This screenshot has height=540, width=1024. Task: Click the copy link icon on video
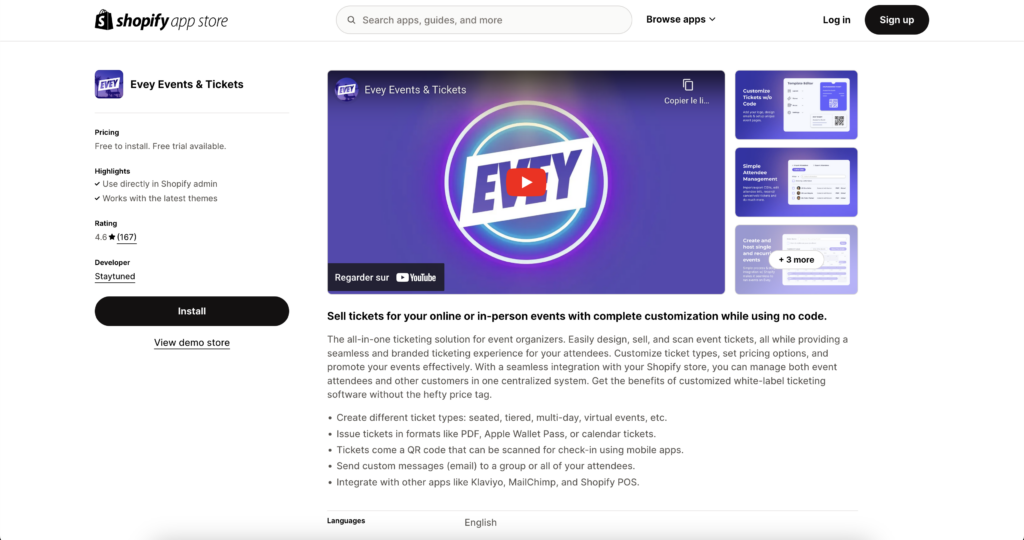[687, 85]
